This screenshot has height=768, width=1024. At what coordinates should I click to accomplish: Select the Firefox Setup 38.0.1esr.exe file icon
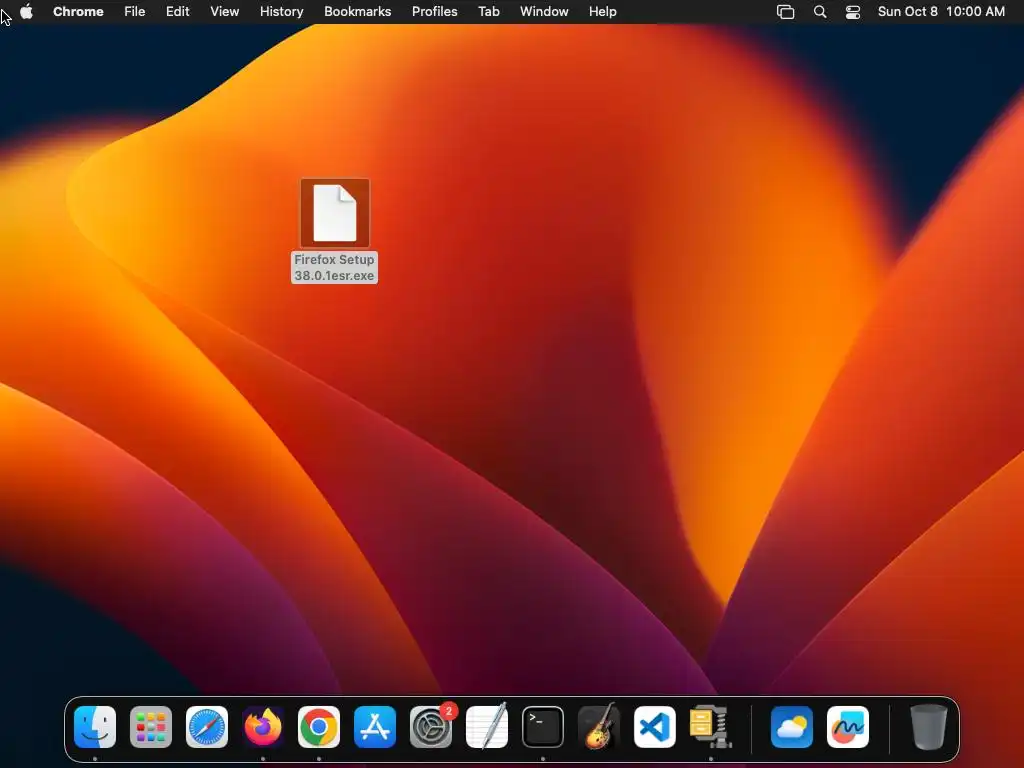click(335, 213)
